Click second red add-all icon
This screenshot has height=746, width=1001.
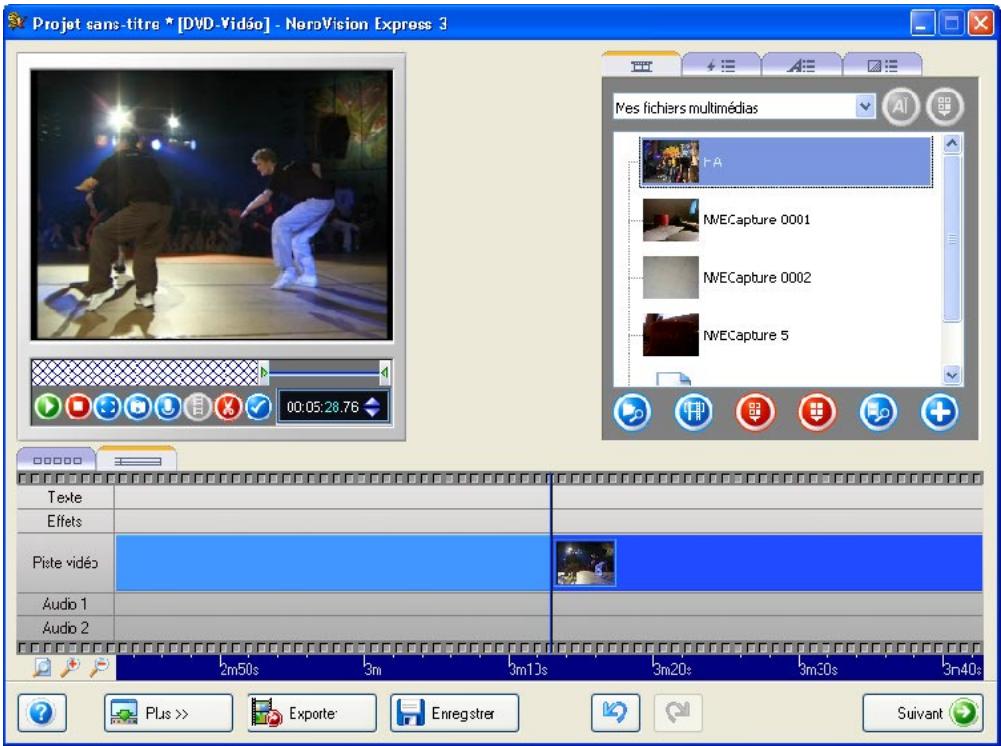(x=817, y=412)
